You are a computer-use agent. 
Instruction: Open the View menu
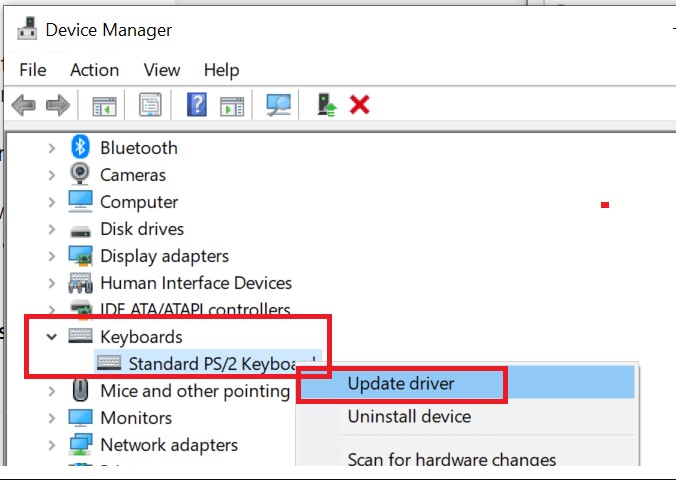[162, 70]
